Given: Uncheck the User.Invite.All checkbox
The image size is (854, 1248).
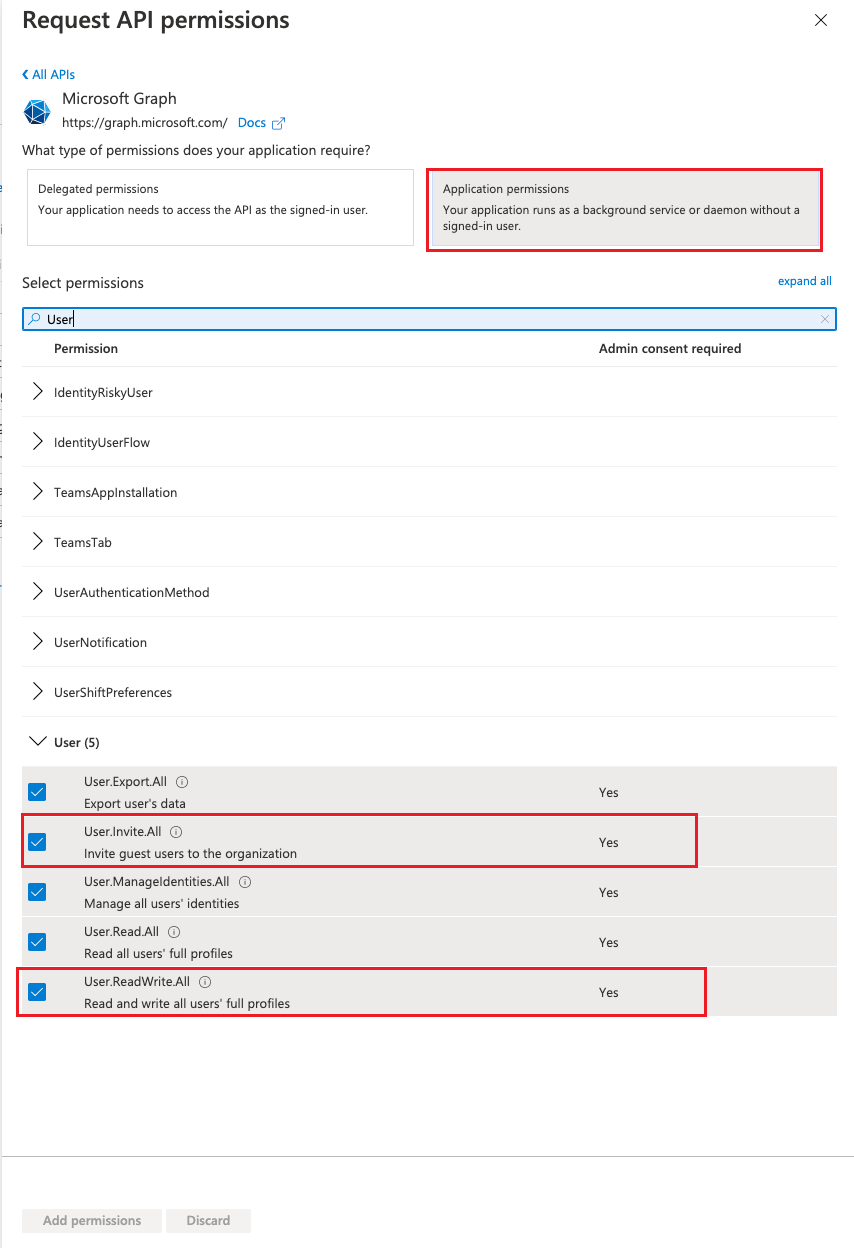Looking at the screenshot, I should click(37, 842).
